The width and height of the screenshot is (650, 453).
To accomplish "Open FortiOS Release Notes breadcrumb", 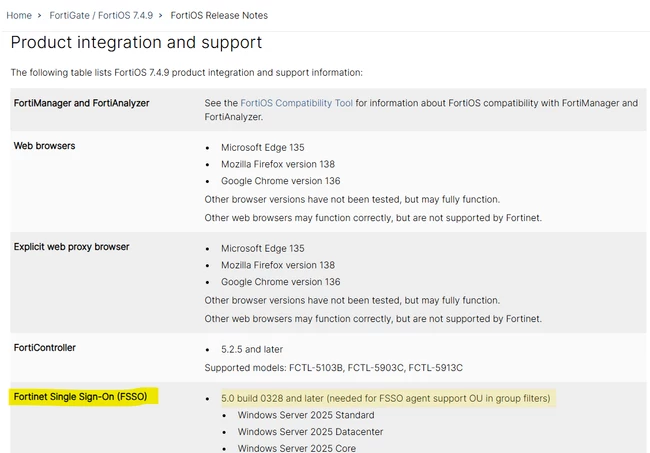I will pos(219,15).
